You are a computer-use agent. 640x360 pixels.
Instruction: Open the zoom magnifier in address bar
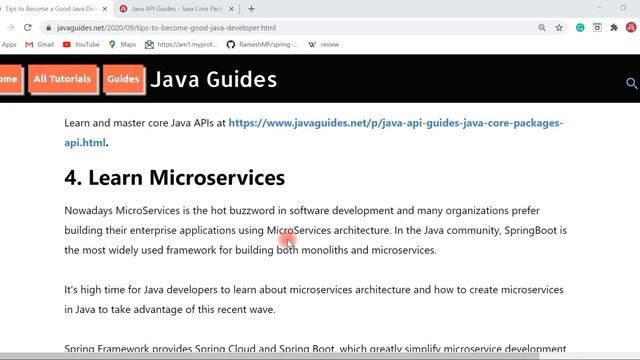point(542,28)
